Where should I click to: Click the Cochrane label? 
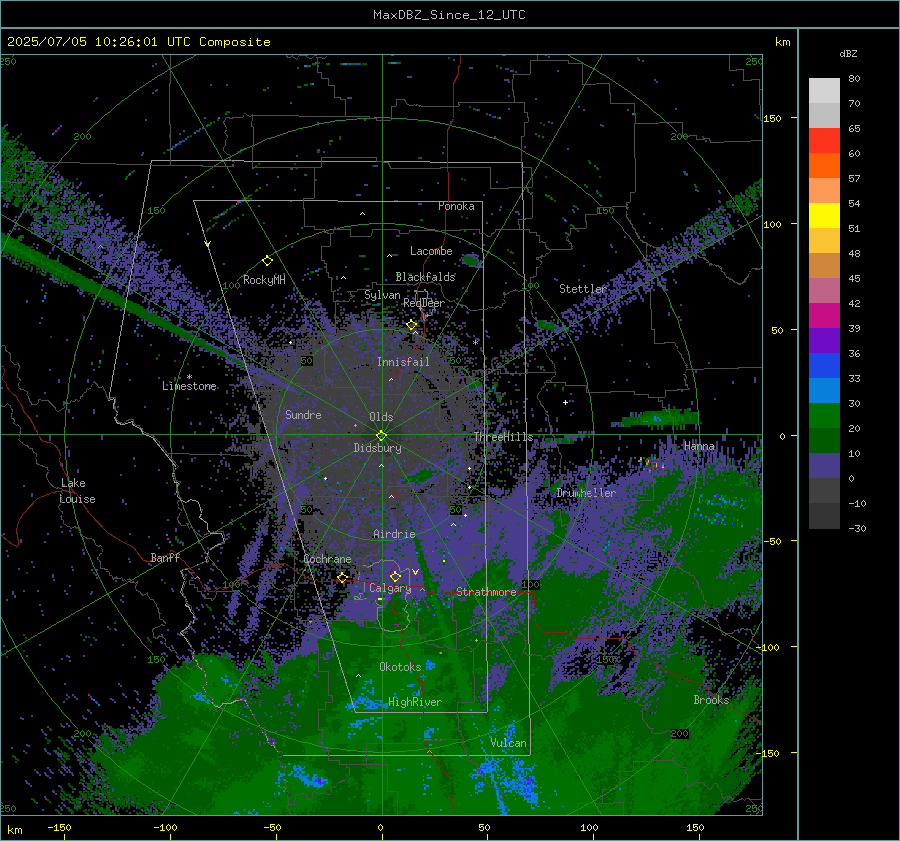click(327, 559)
